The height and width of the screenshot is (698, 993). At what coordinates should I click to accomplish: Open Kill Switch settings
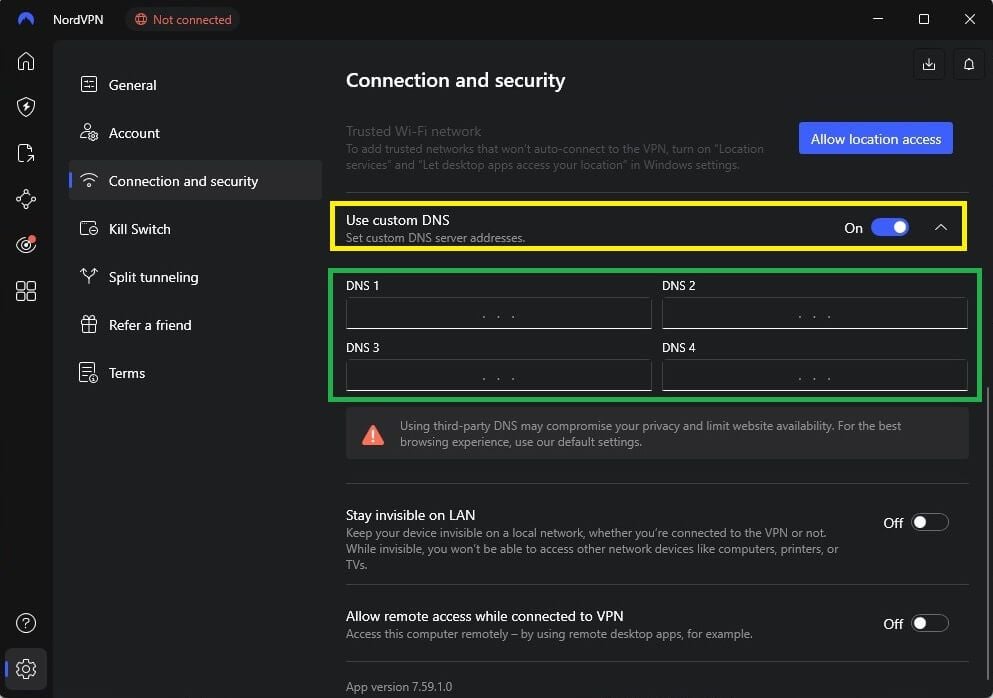195,229
